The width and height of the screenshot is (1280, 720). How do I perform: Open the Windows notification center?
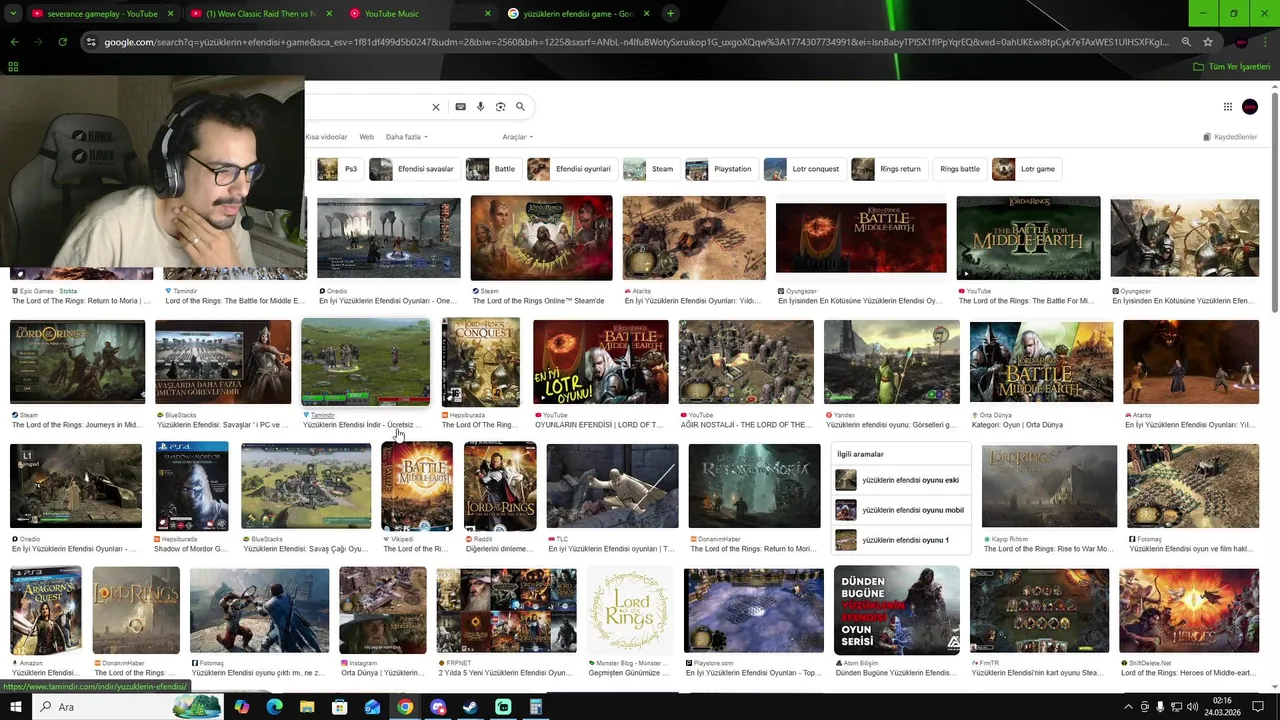(x=1259, y=707)
